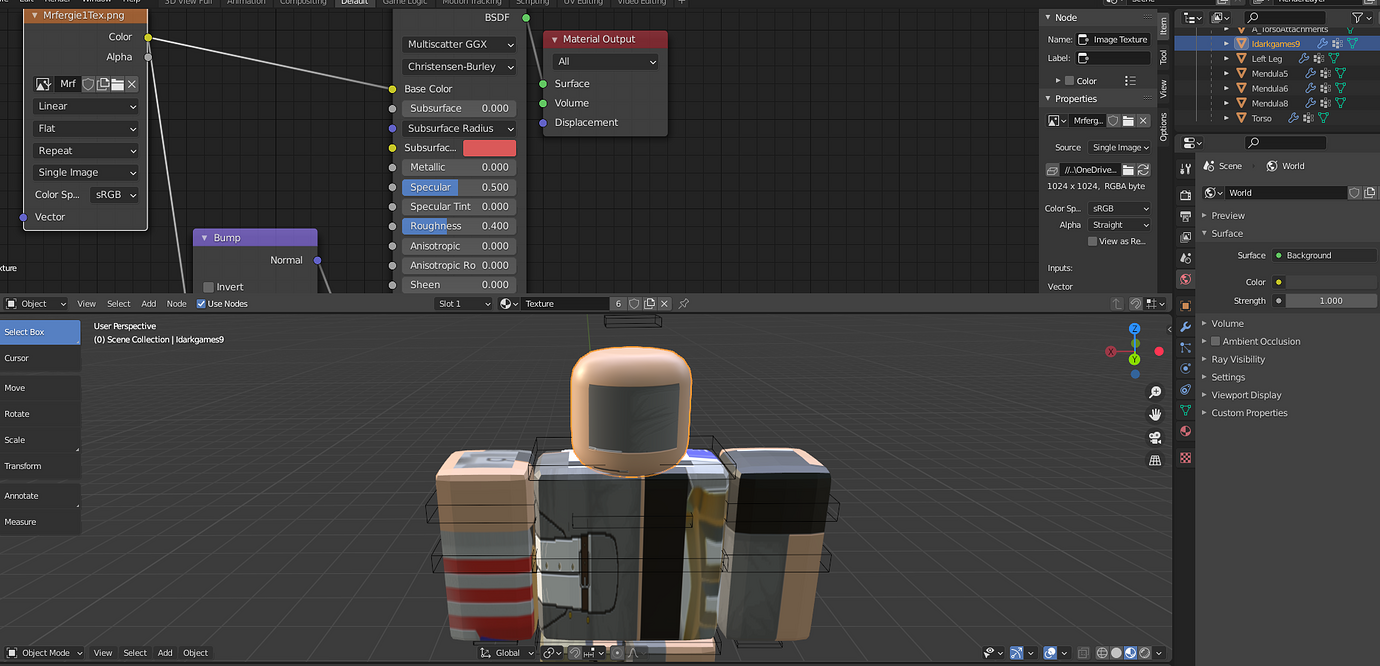Open the Alpha Straight dropdown
Viewport: 1380px width, 666px height.
(x=1119, y=225)
